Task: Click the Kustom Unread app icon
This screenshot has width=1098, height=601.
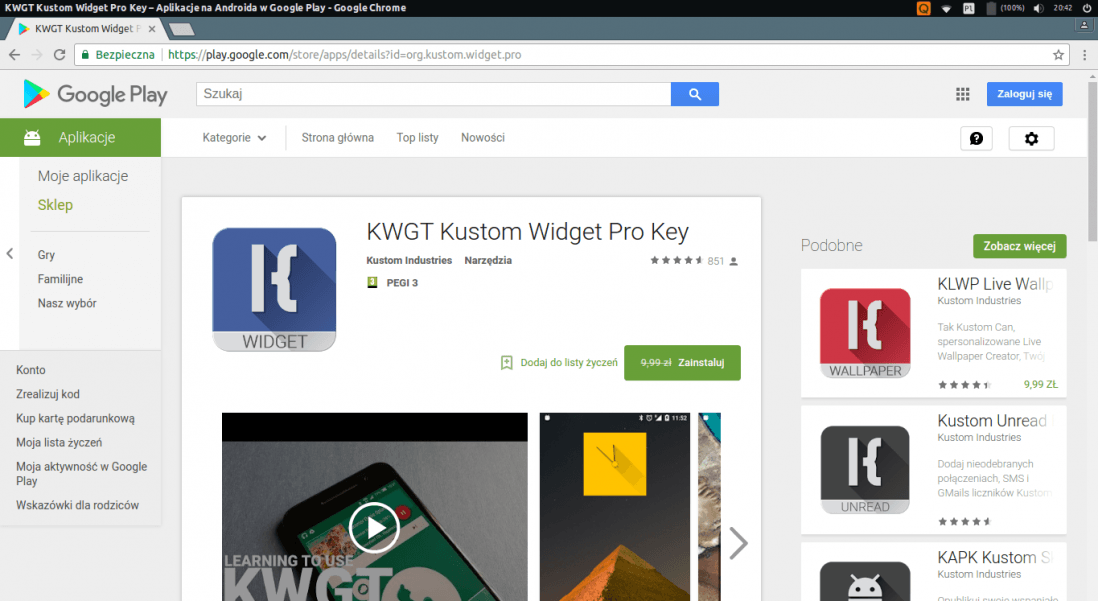Action: point(865,470)
